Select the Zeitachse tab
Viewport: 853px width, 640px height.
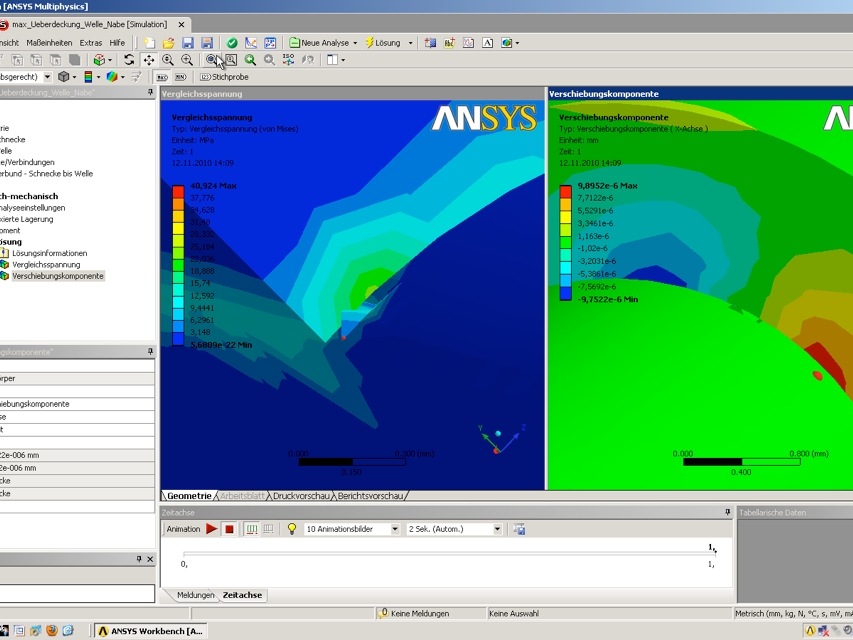[242, 595]
